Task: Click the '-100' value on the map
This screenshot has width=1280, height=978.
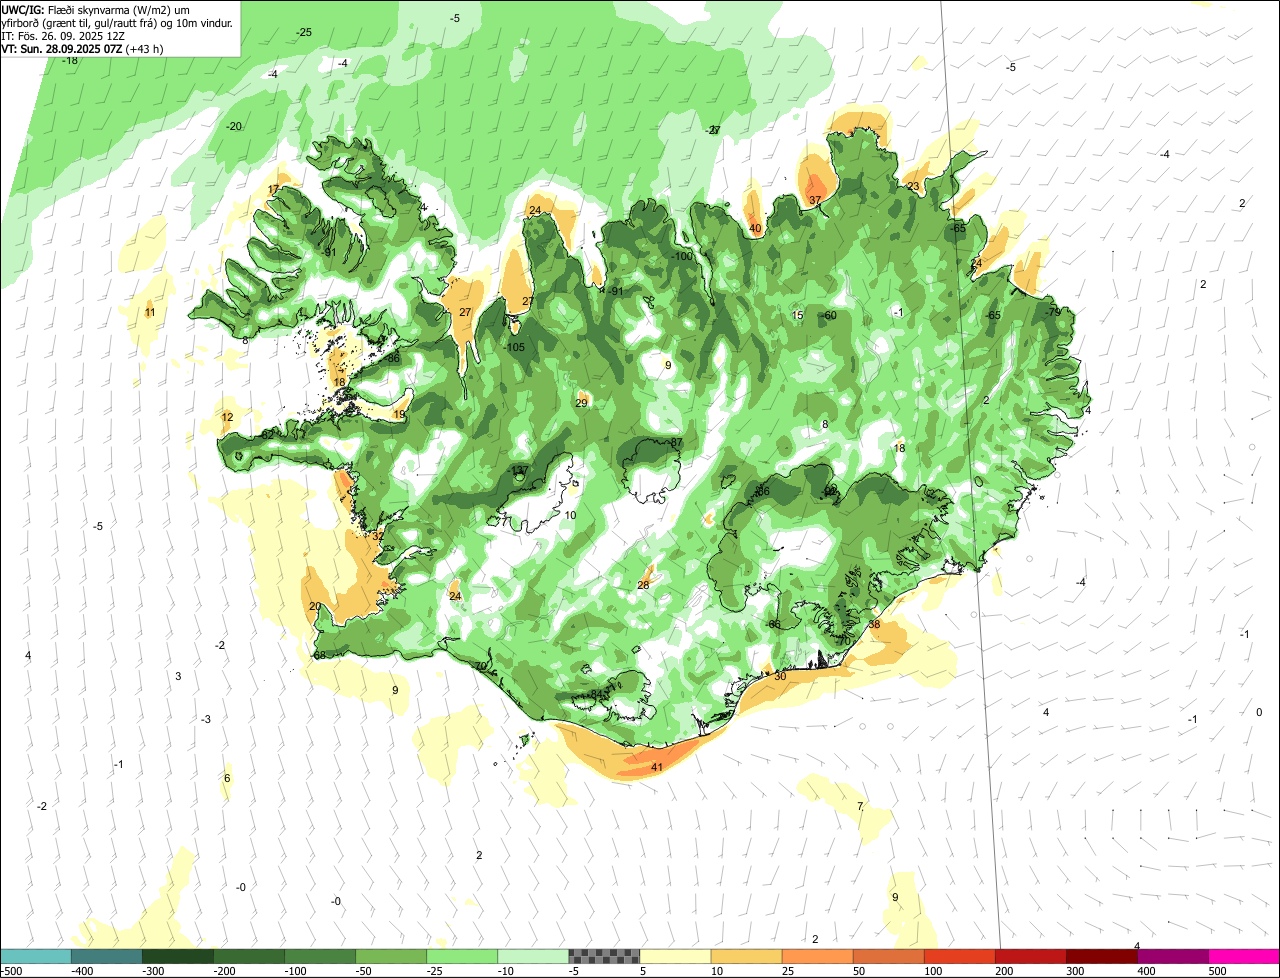Action: [x=682, y=256]
